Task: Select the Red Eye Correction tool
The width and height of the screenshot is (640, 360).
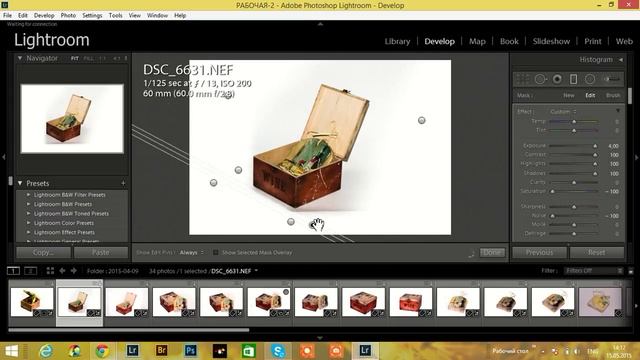Action: pyautogui.click(x=557, y=79)
